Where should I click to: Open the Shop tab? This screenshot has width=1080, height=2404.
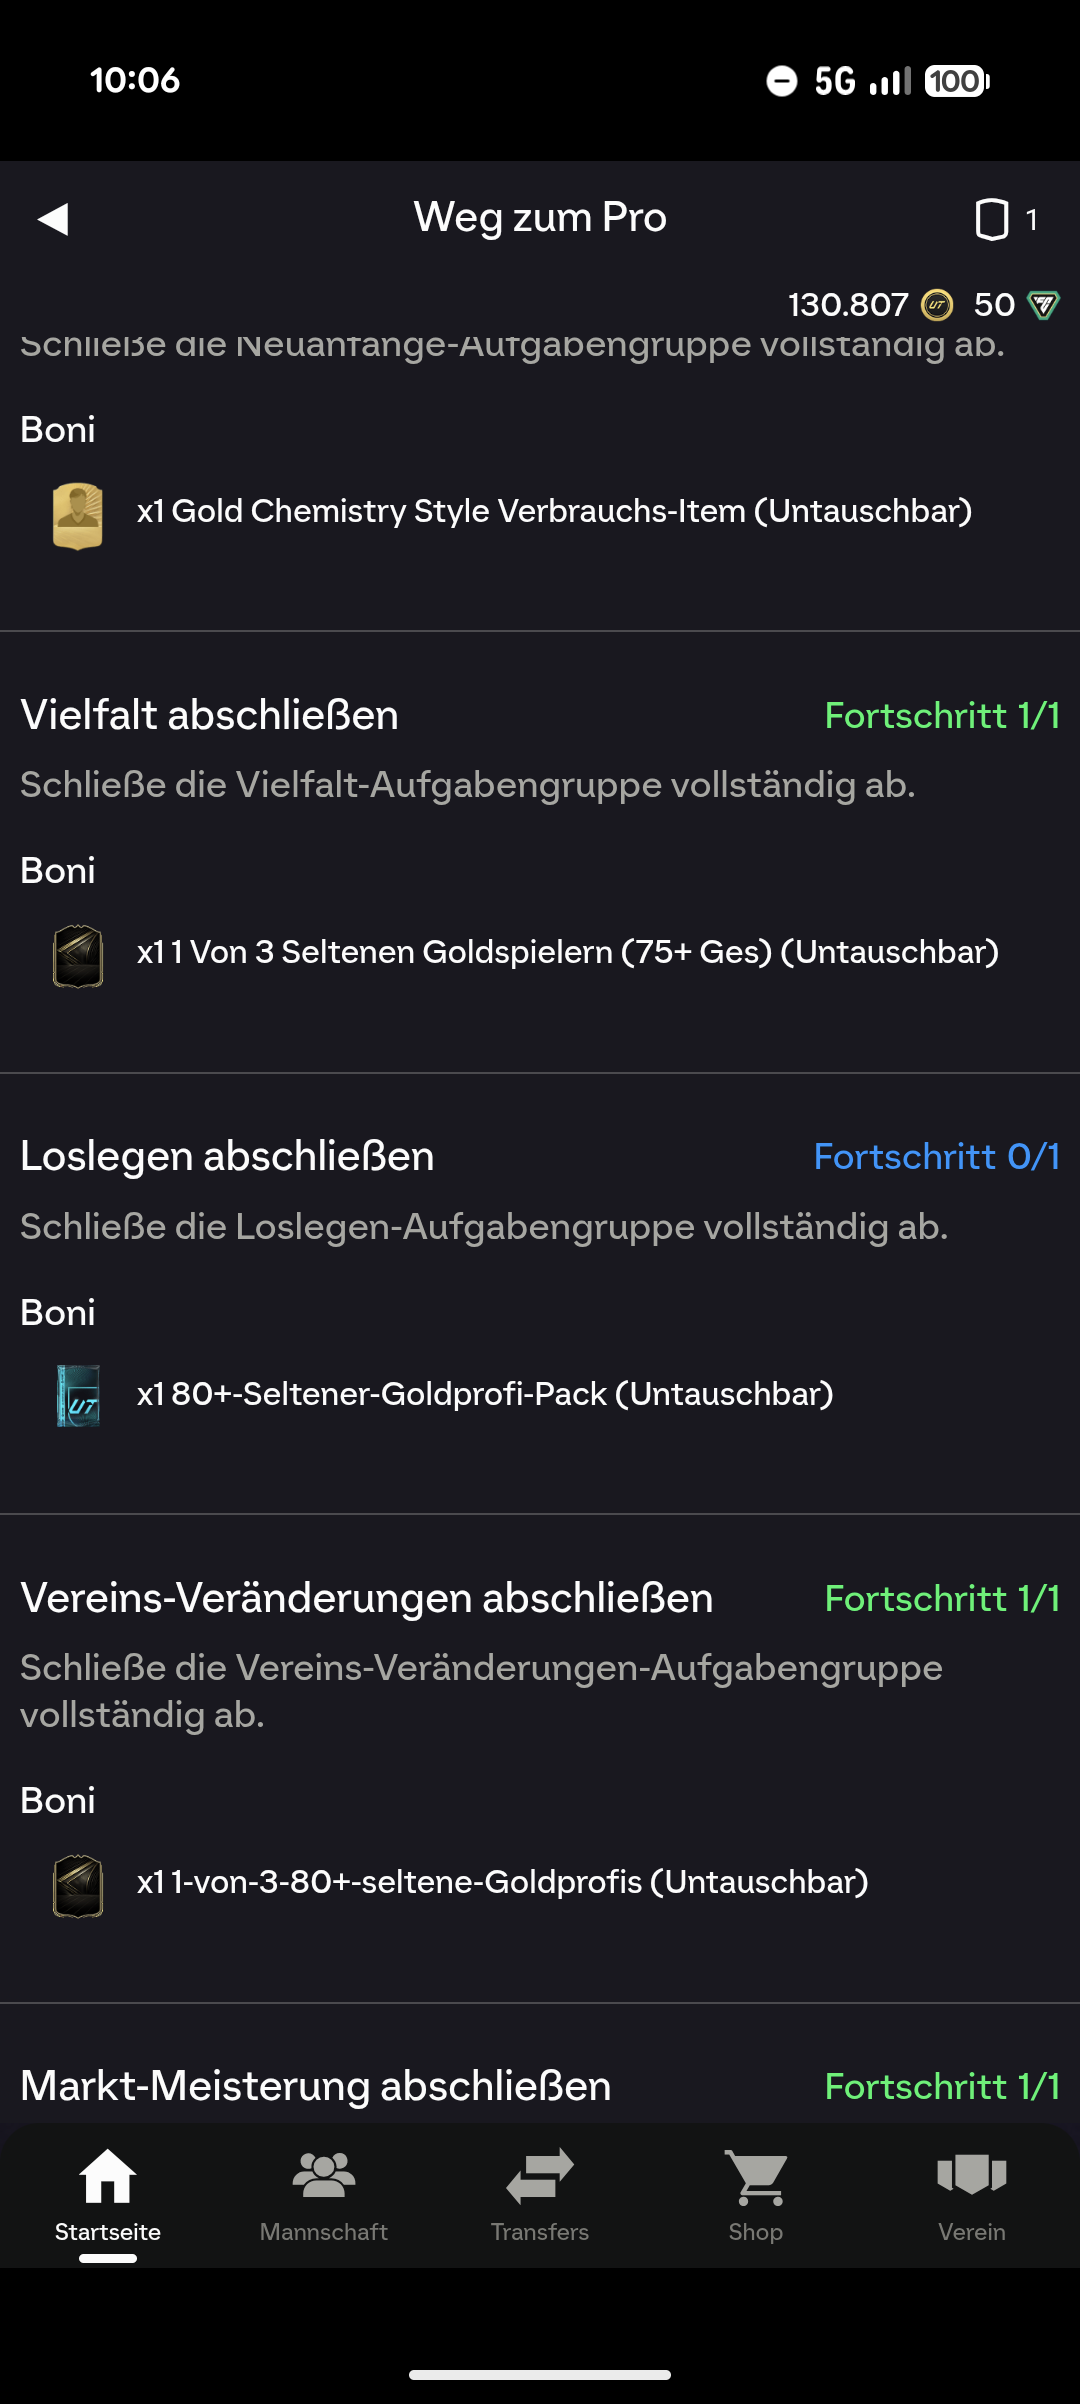(756, 2196)
